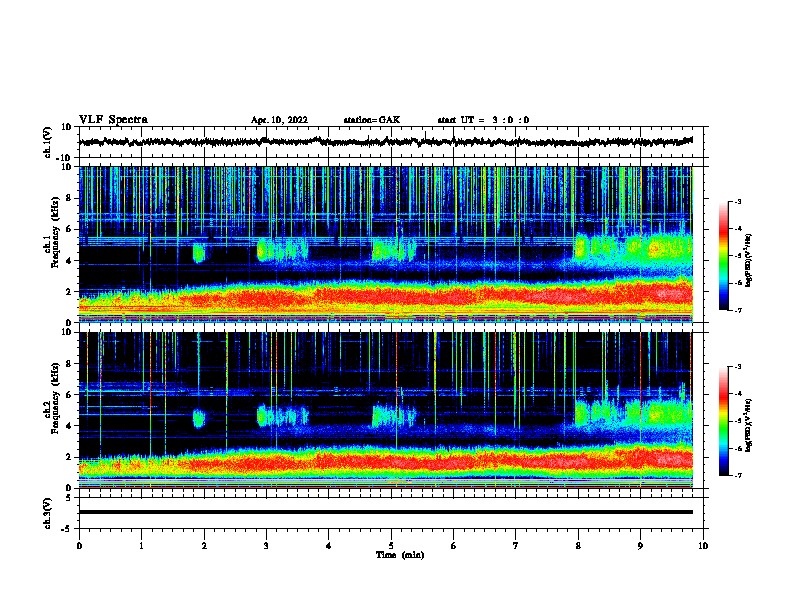
Task: Click the time axis tick label "3"
Action: (266, 546)
